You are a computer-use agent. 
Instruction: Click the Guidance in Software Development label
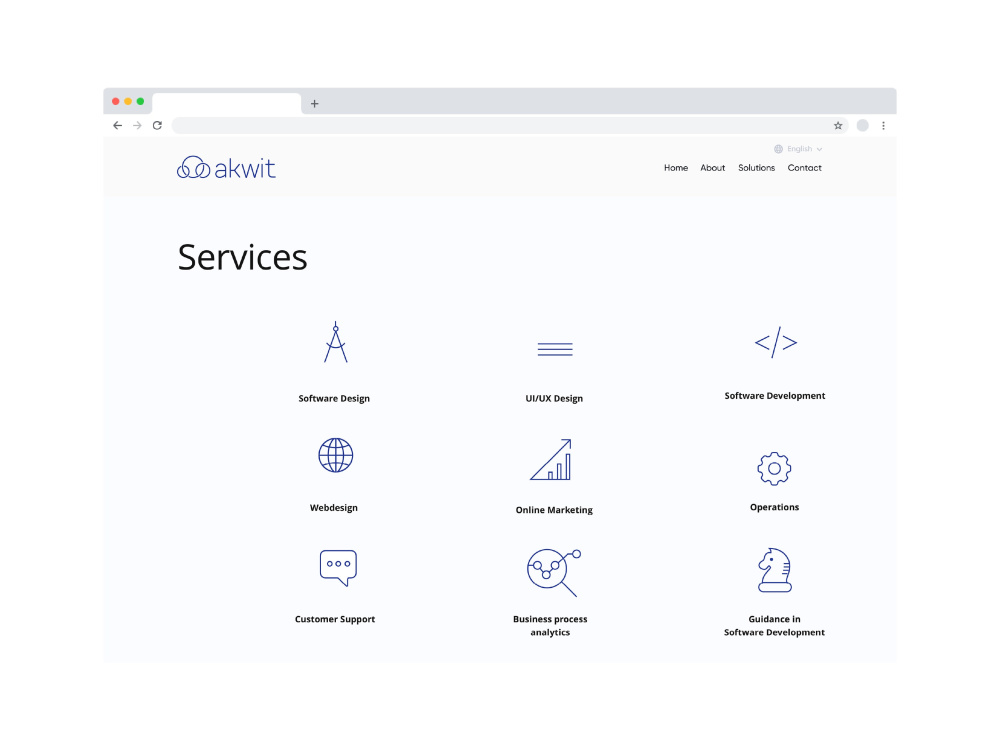click(x=774, y=626)
